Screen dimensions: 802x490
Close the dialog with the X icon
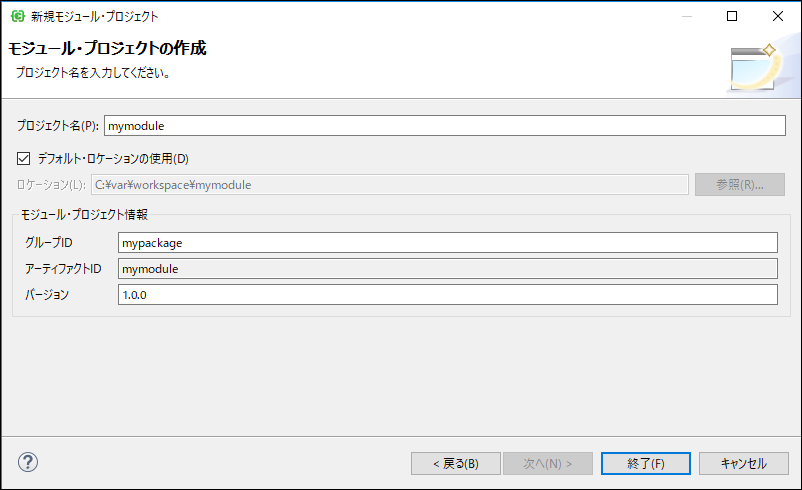click(x=778, y=16)
